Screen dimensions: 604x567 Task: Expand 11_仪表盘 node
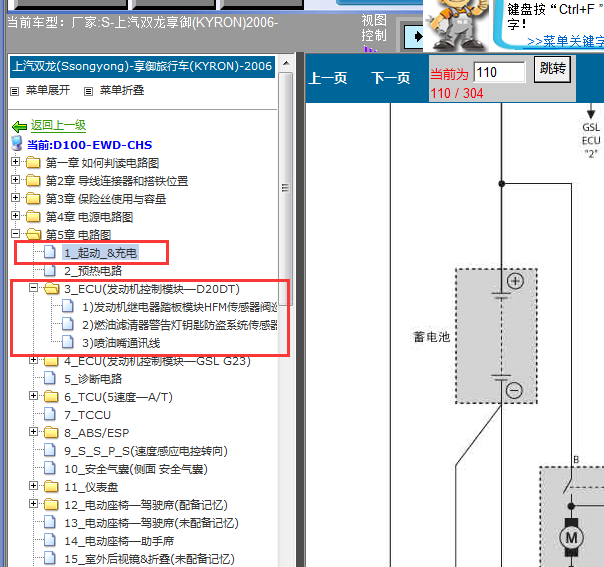click(34, 485)
